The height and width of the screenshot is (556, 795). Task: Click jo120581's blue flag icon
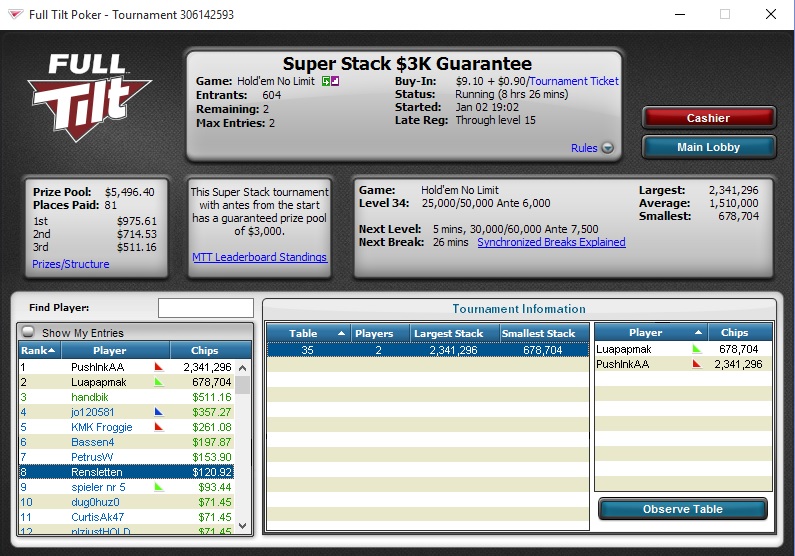pos(159,412)
